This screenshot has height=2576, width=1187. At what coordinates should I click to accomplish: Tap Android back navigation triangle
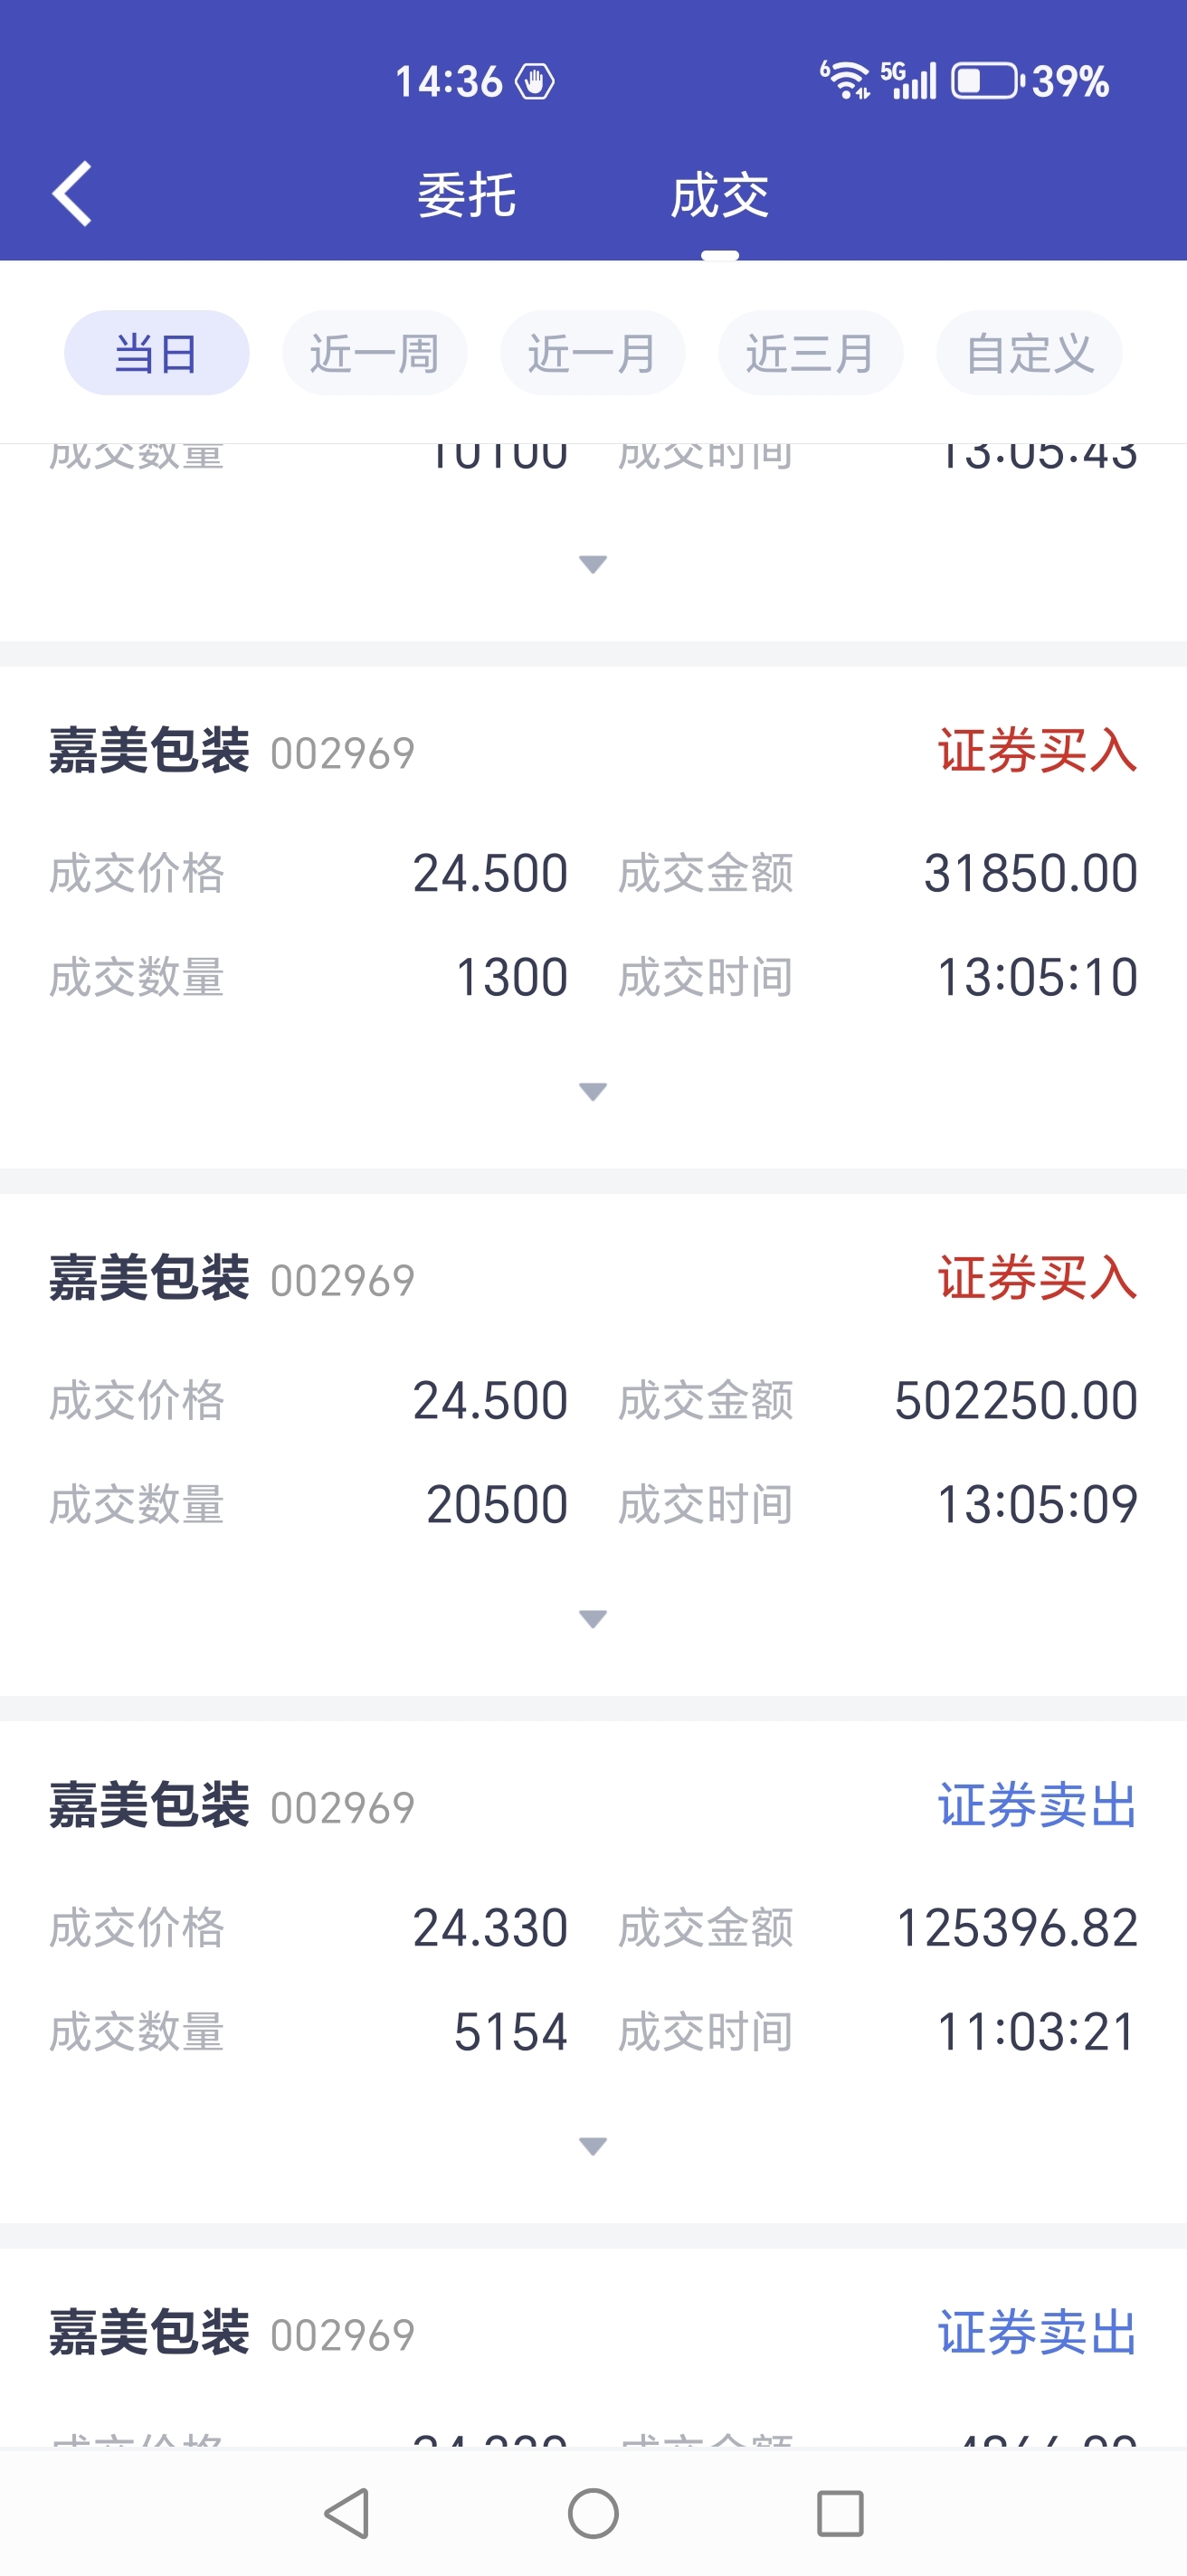pos(347,2513)
